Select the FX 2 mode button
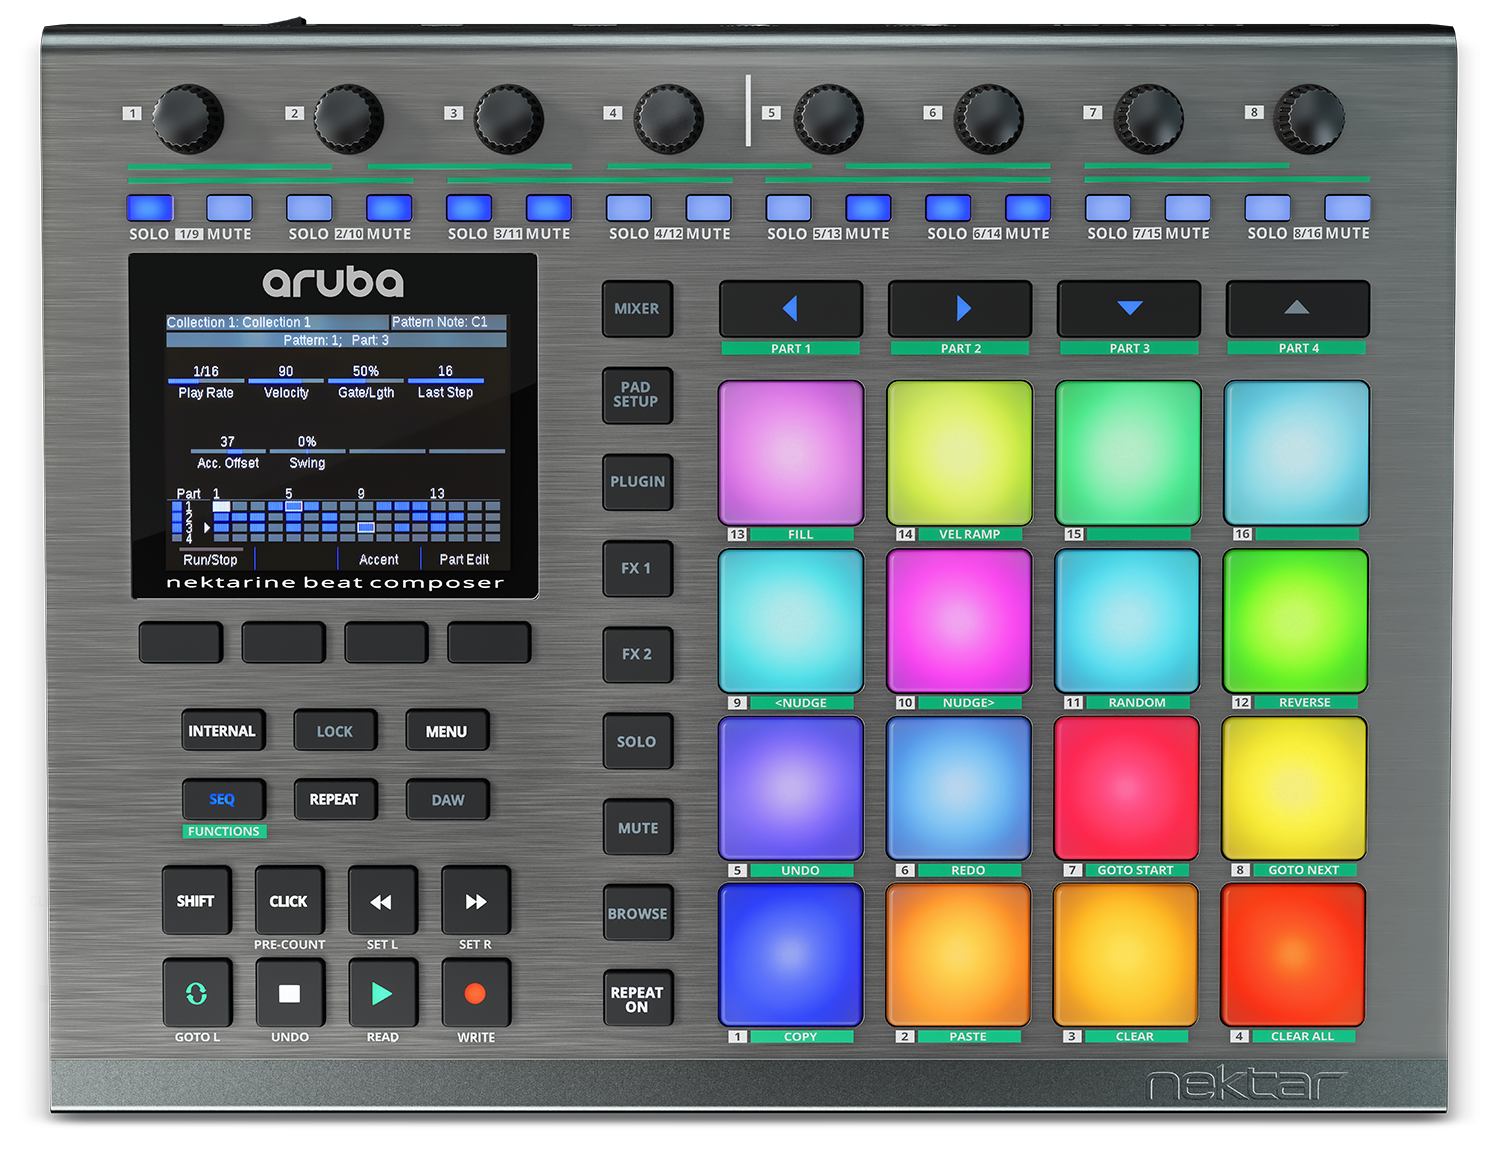This screenshot has height=1150, width=1500. click(x=637, y=654)
